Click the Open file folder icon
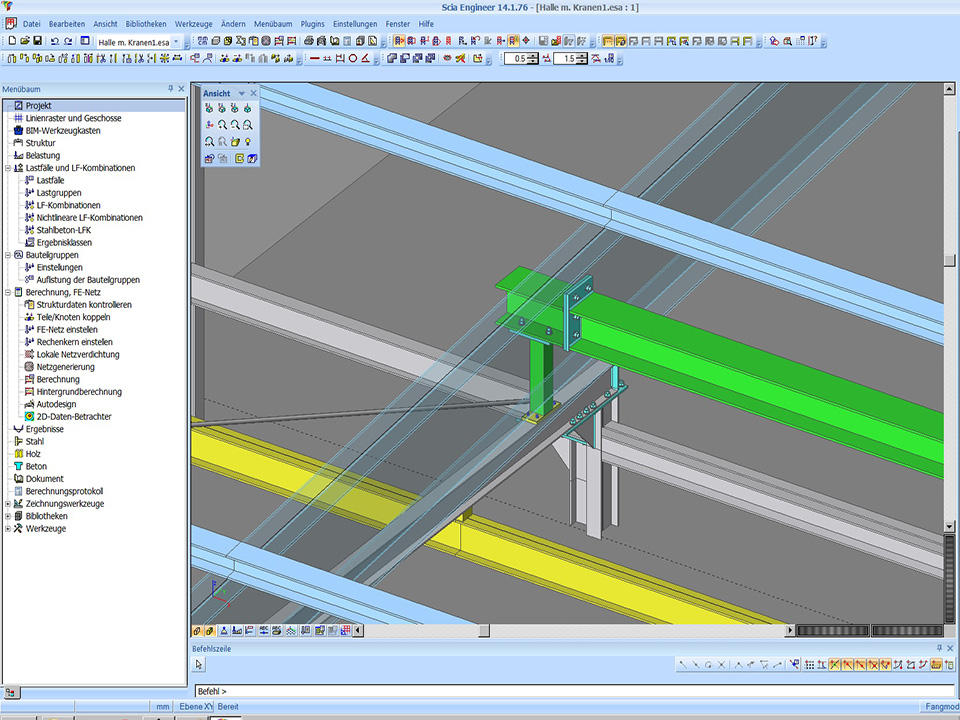The image size is (960, 720). pyautogui.click(x=24, y=41)
